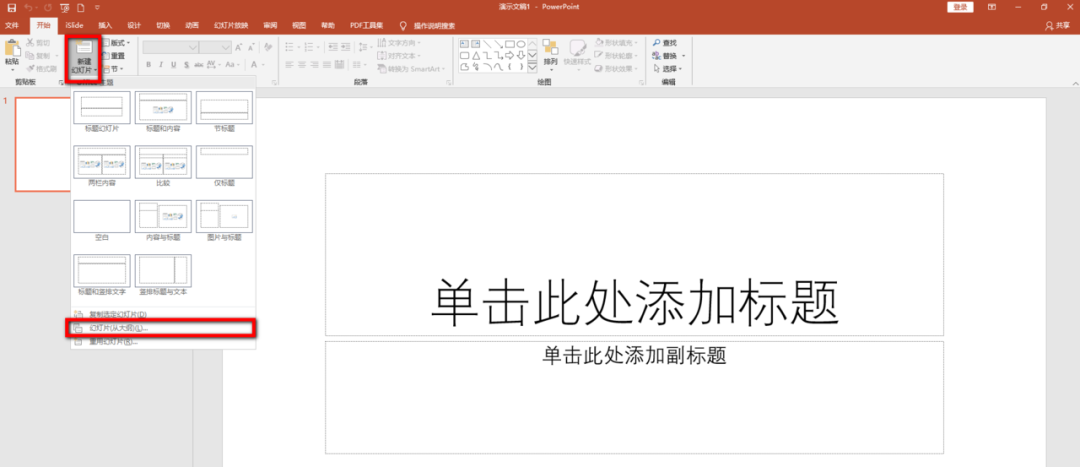Toggle Underline formatting button
This screenshot has height=467, width=1080.
[x=173, y=66]
